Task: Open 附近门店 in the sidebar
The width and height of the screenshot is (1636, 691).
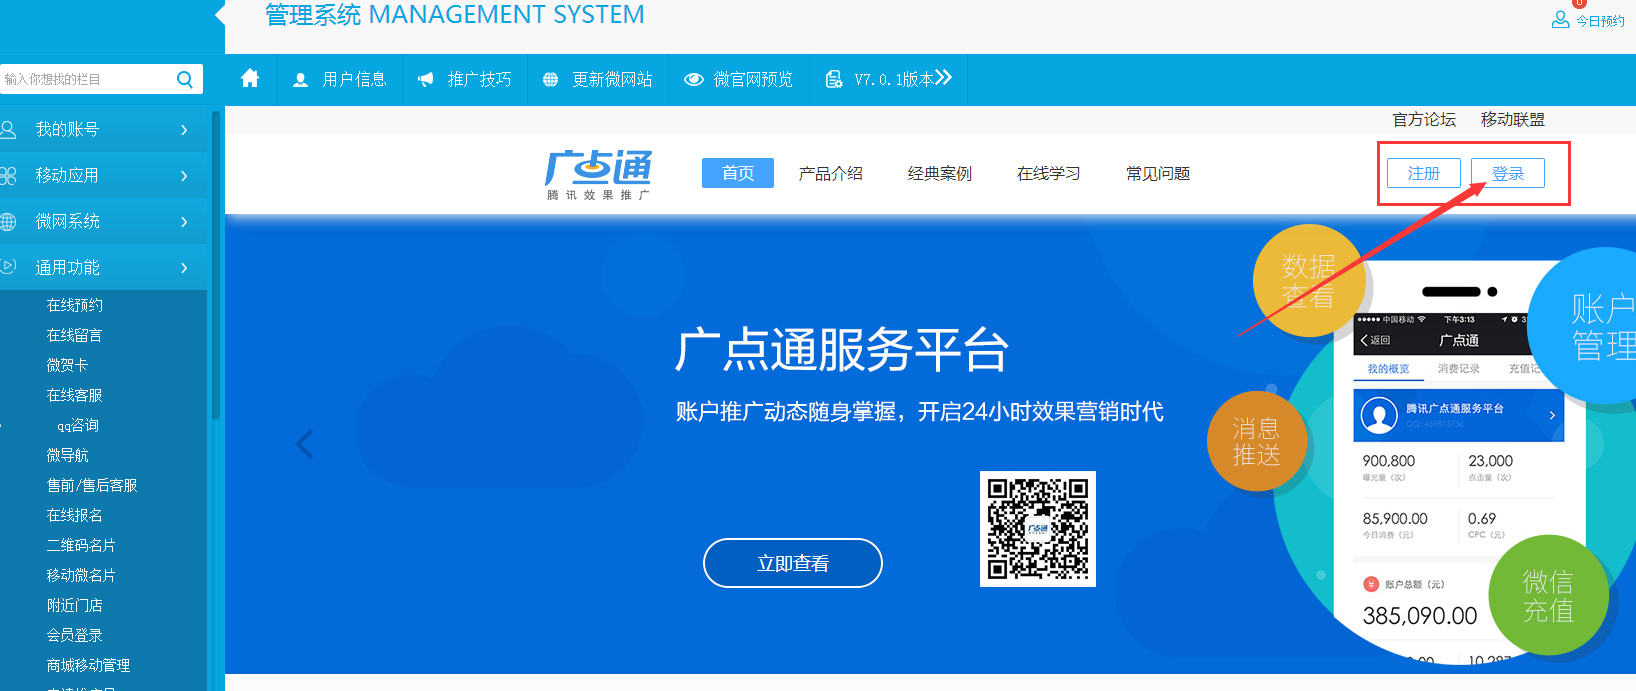Action: tap(75, 605)
